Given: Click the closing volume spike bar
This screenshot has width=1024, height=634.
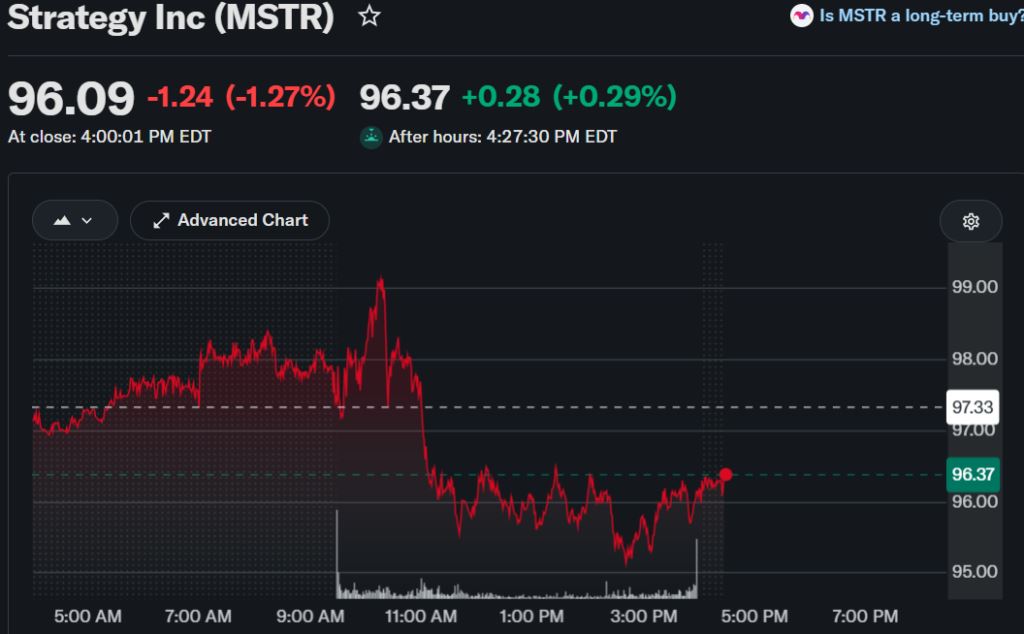Looking at the screenshot, I should pyautogui.click(x=696, y=568).
